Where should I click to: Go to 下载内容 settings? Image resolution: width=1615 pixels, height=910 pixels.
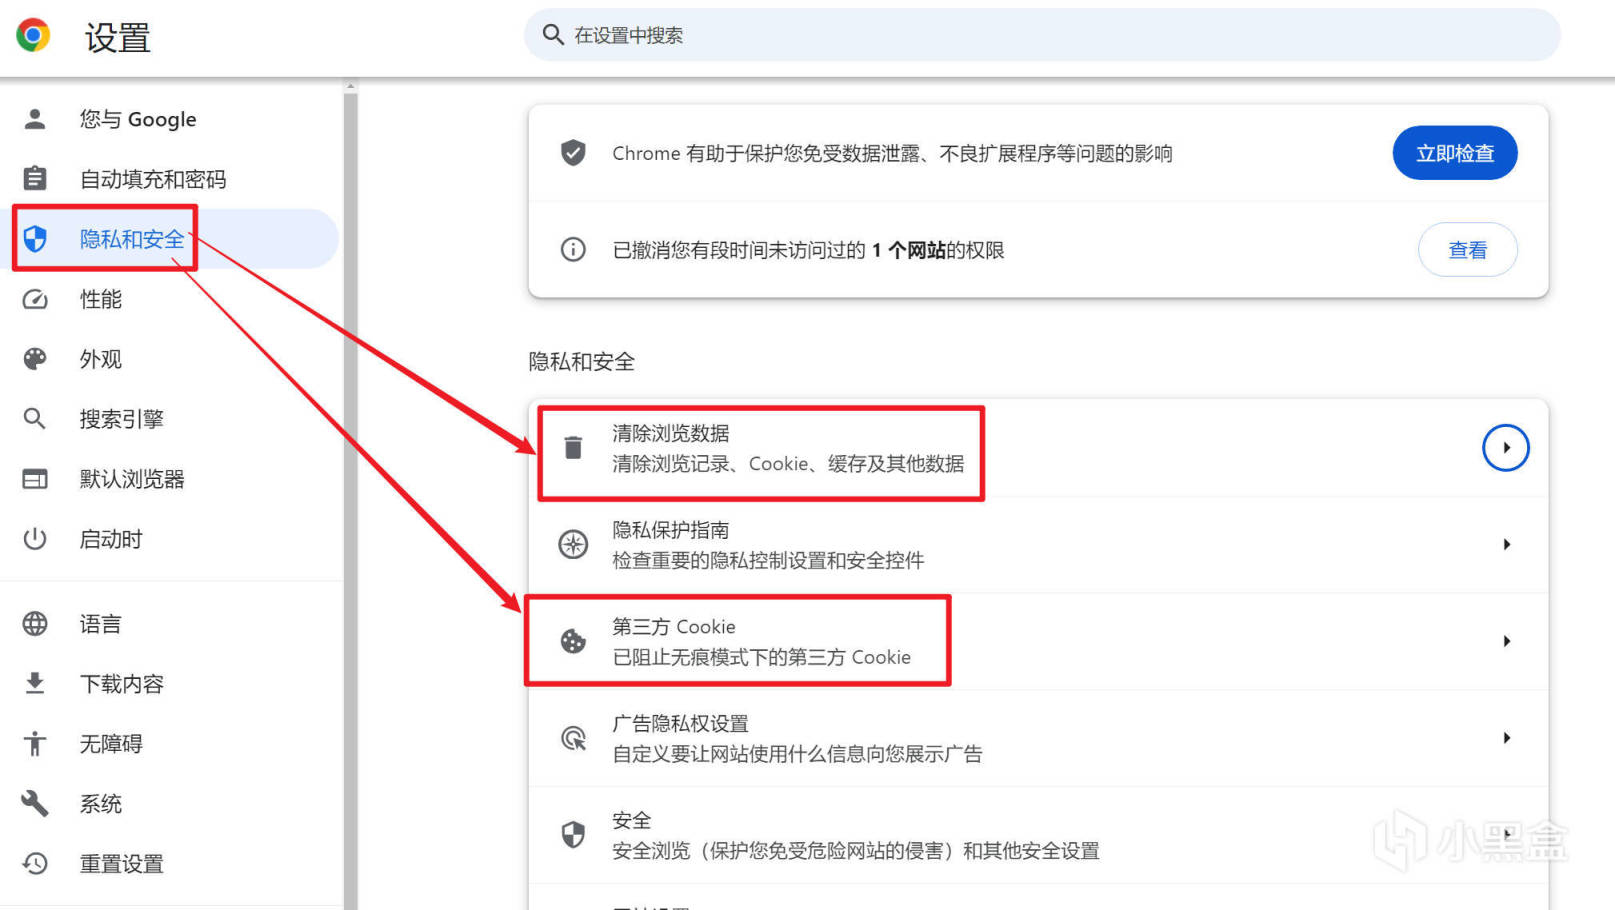170,684
